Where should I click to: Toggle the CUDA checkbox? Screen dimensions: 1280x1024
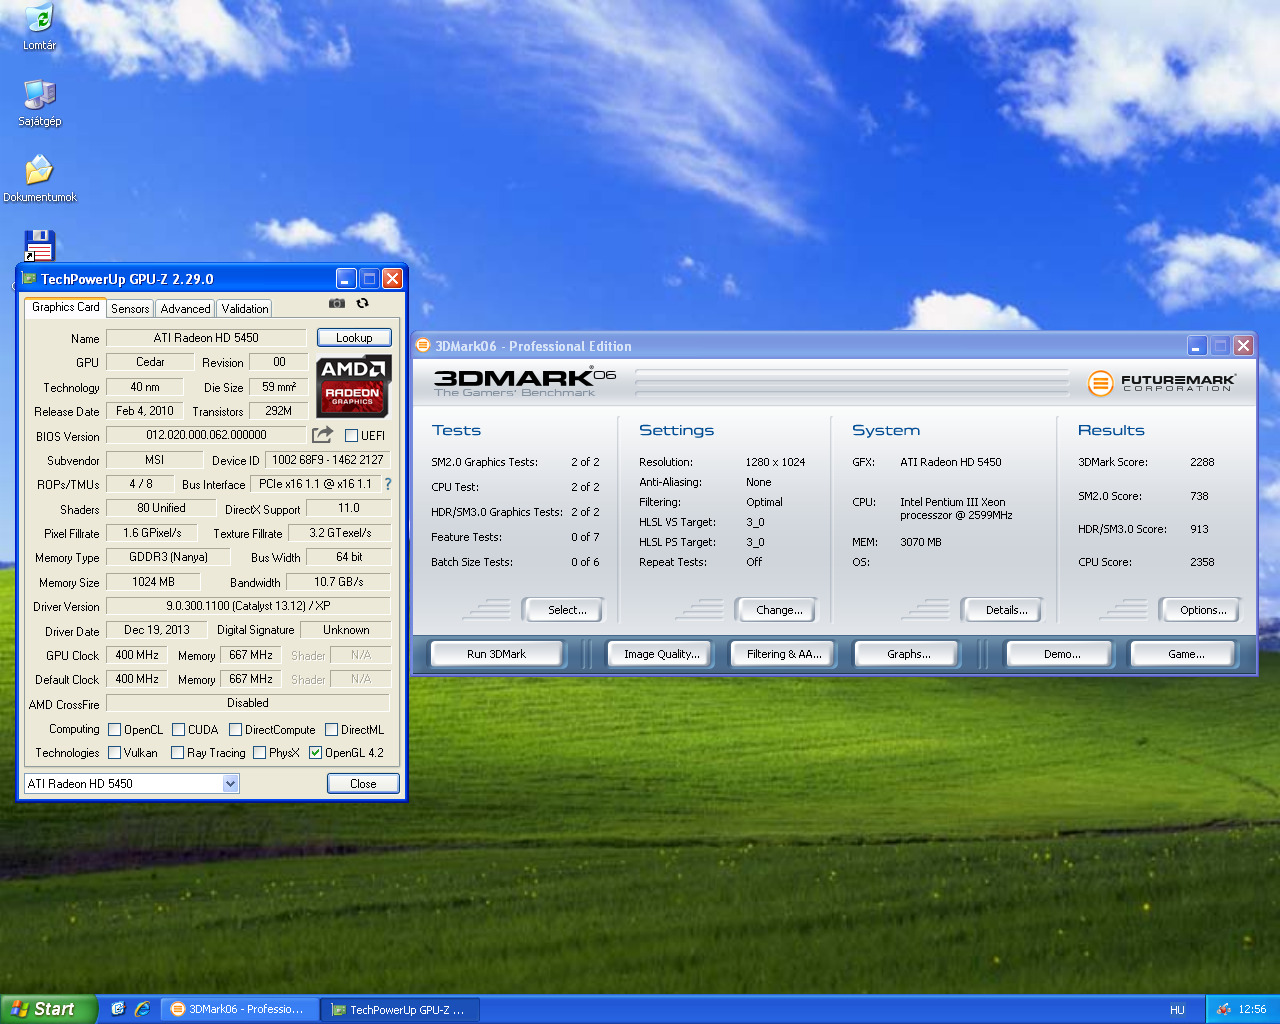(178, 730)
